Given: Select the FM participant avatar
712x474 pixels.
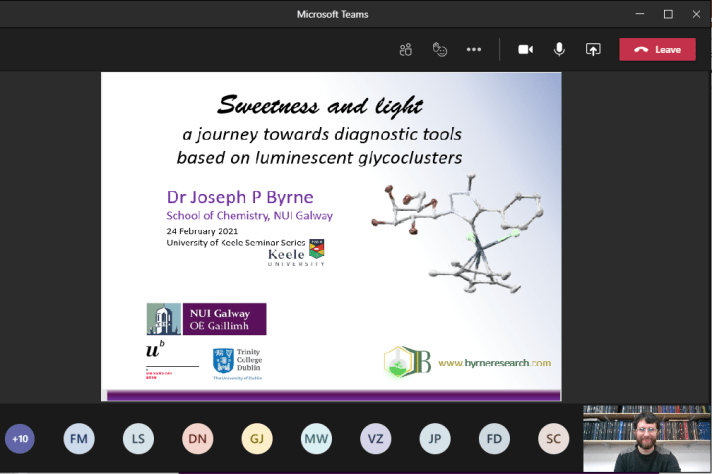Looking at the screenshot, I should point(79,438).
